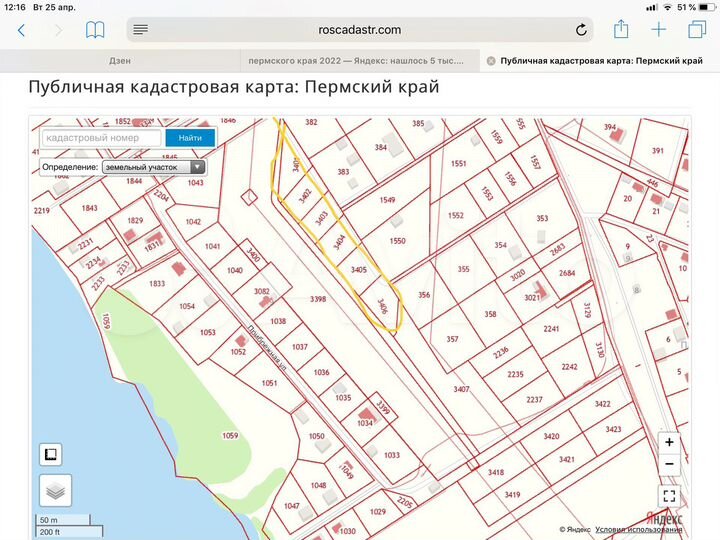Switch to the Дзен tab
This screenshot has height=540, width=720.
[x=120, y=61]
